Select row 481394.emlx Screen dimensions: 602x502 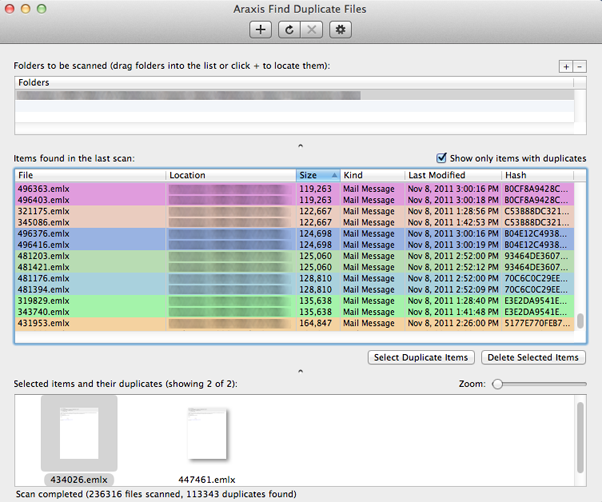(294, 289)
